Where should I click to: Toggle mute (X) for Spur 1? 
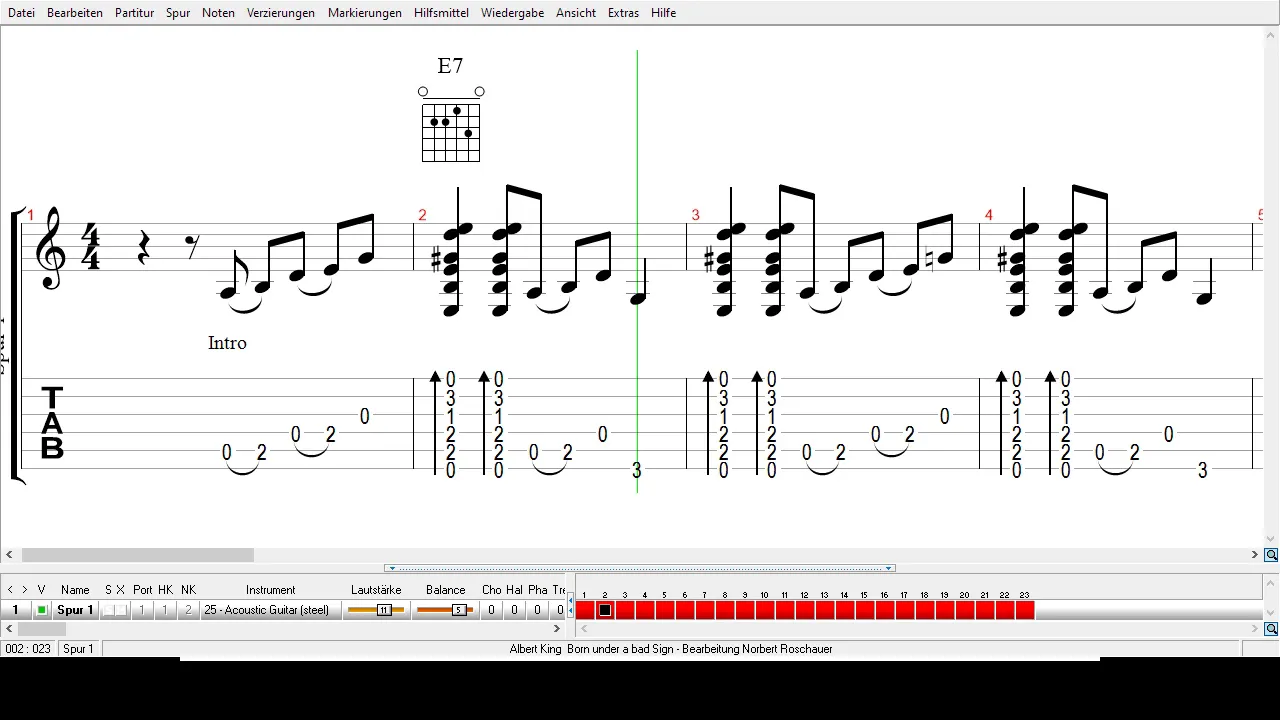click(x=122, y=610)
